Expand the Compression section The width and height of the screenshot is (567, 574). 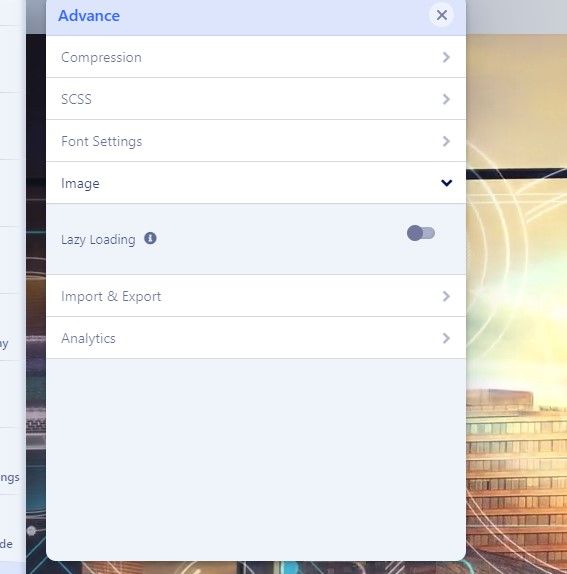[256, 57]
